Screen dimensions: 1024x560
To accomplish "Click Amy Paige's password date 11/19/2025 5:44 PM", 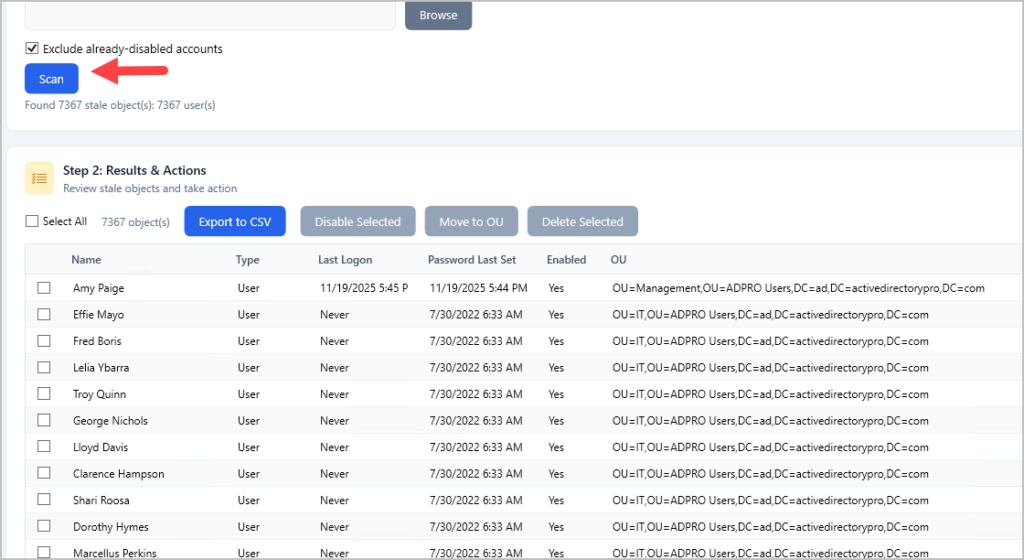I will pyautogui.click(x=479, y=288).
